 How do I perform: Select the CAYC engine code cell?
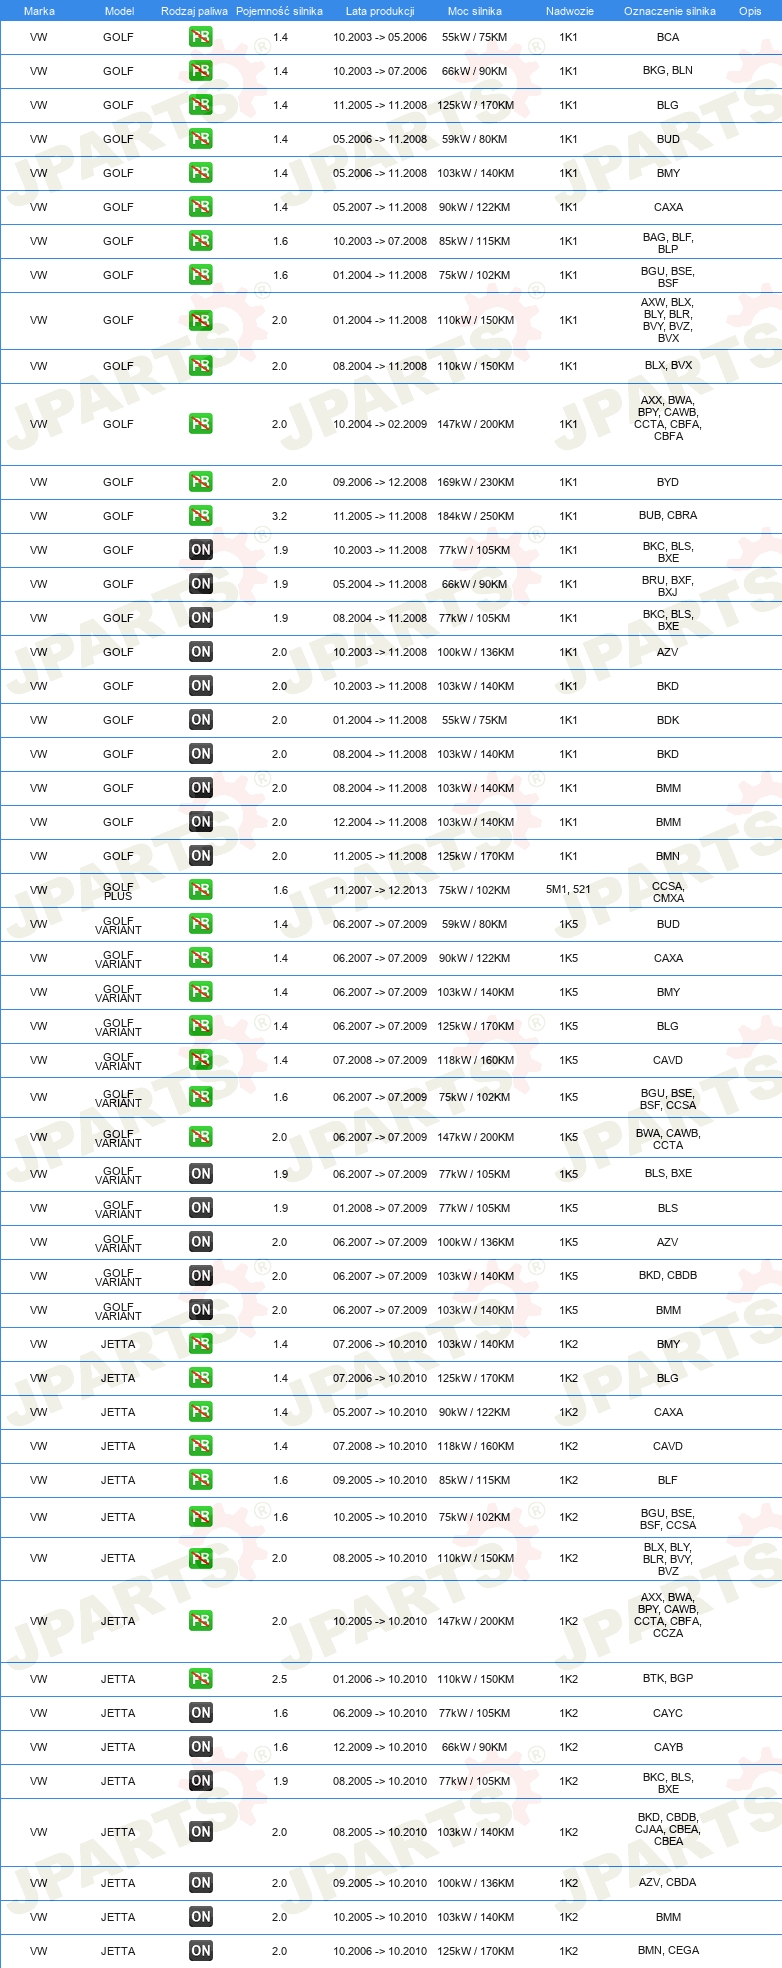[x=668, y=1713]
